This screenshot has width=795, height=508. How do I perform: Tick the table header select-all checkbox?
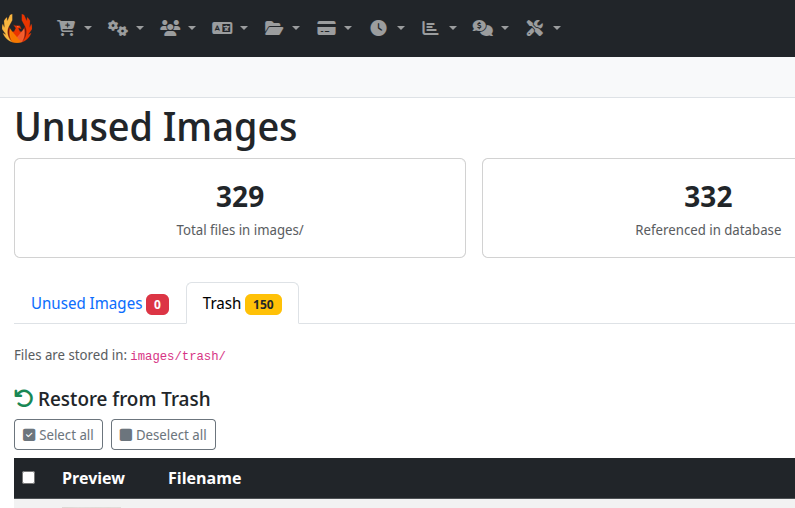[x=28, y=478]
